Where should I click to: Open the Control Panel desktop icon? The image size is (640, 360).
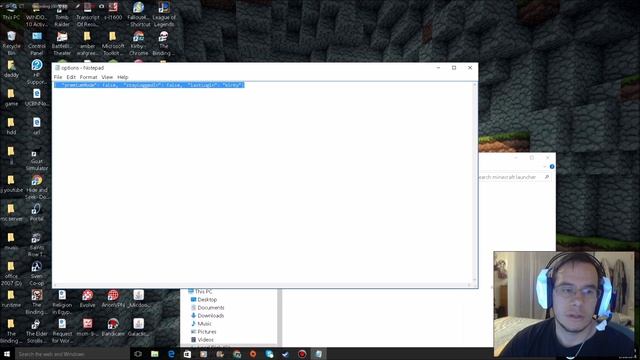pos(37,43)
